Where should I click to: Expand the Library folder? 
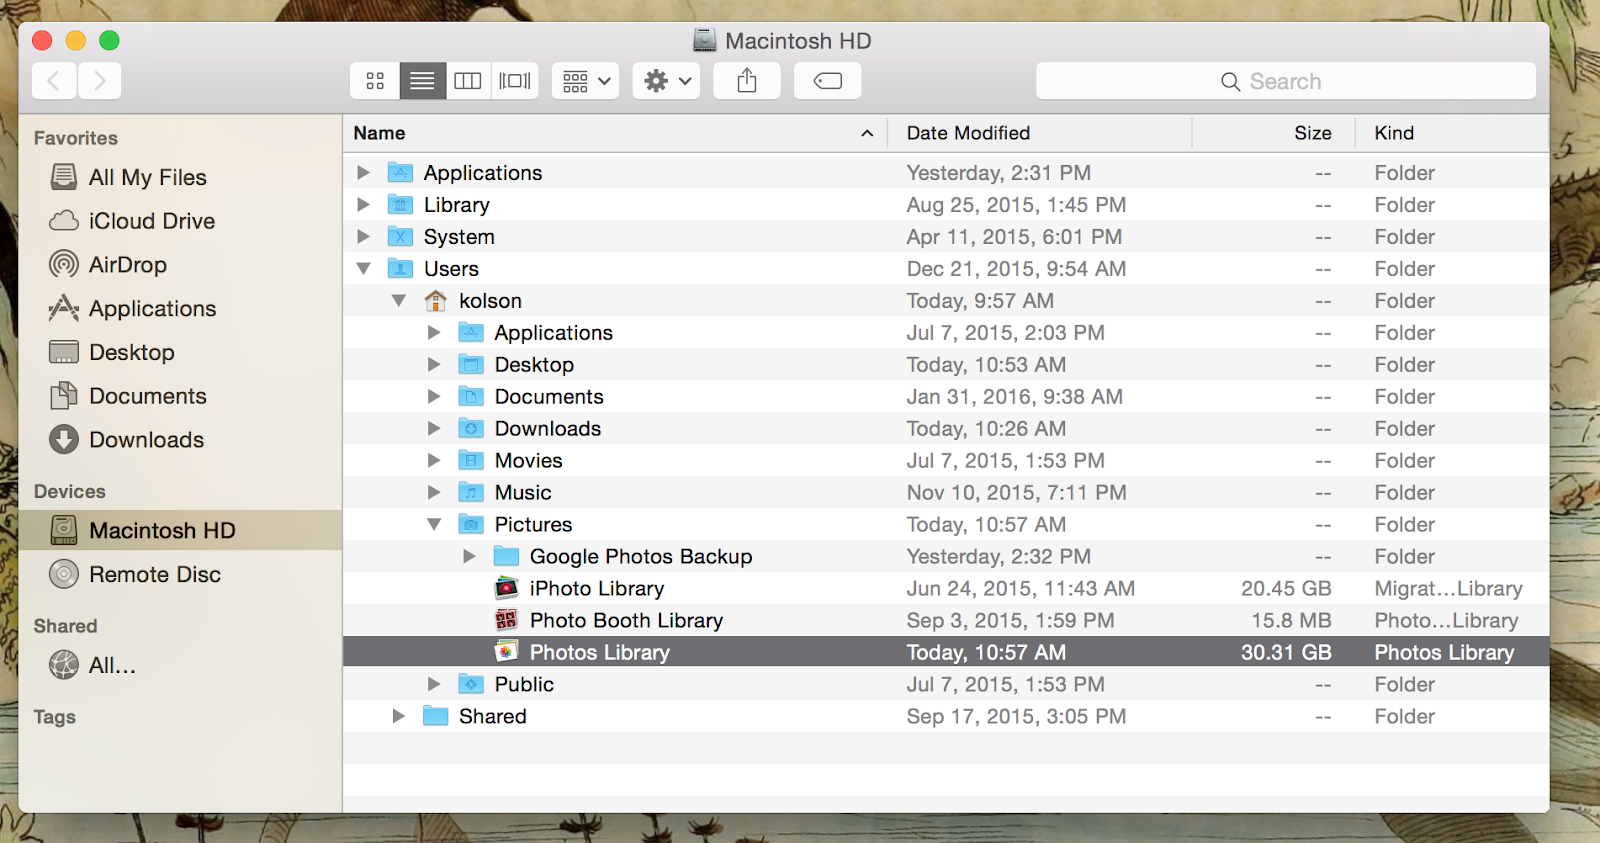363,205
